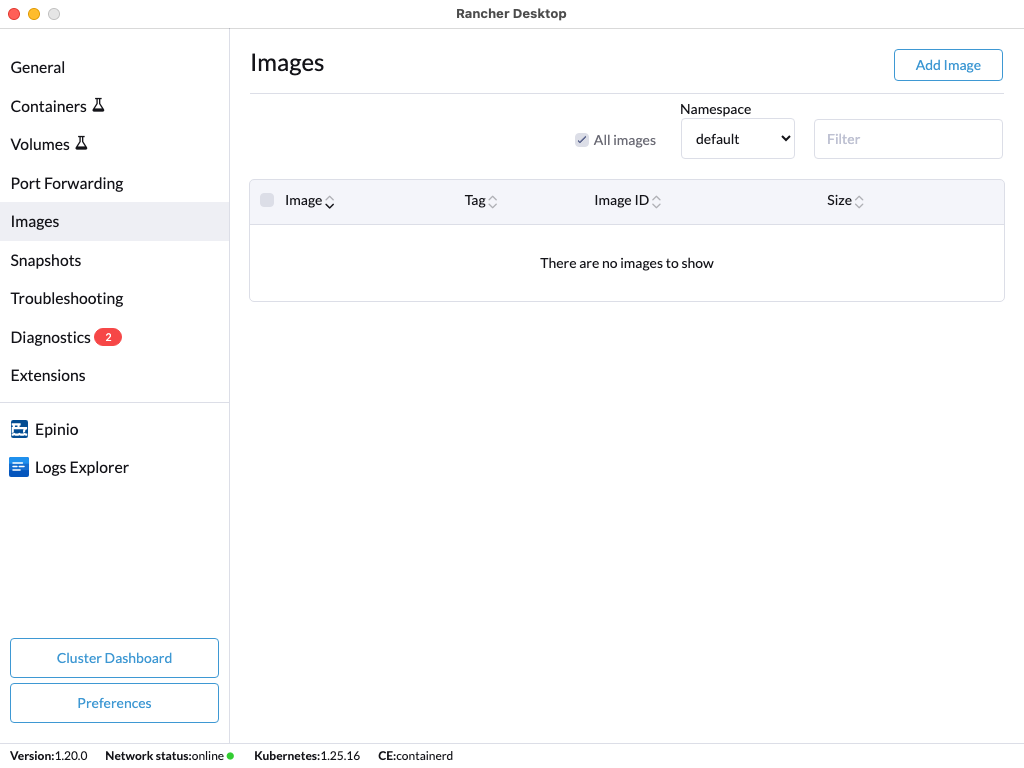Toggle the All images checkbox
The height and width of the screenshot is (768, 1024).
click(x=582, y=140)
